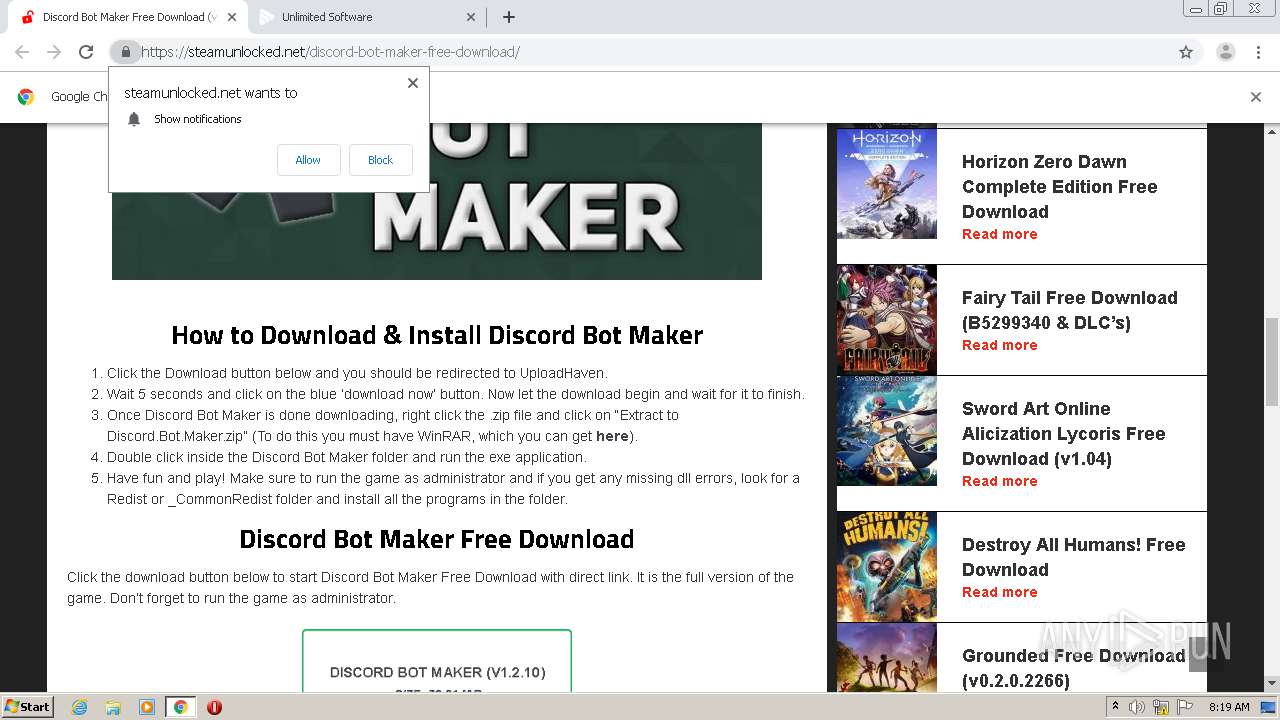Close the Unlimited Software tab
This screenshot has width=1280, height=720.
(x=471, y=17)
